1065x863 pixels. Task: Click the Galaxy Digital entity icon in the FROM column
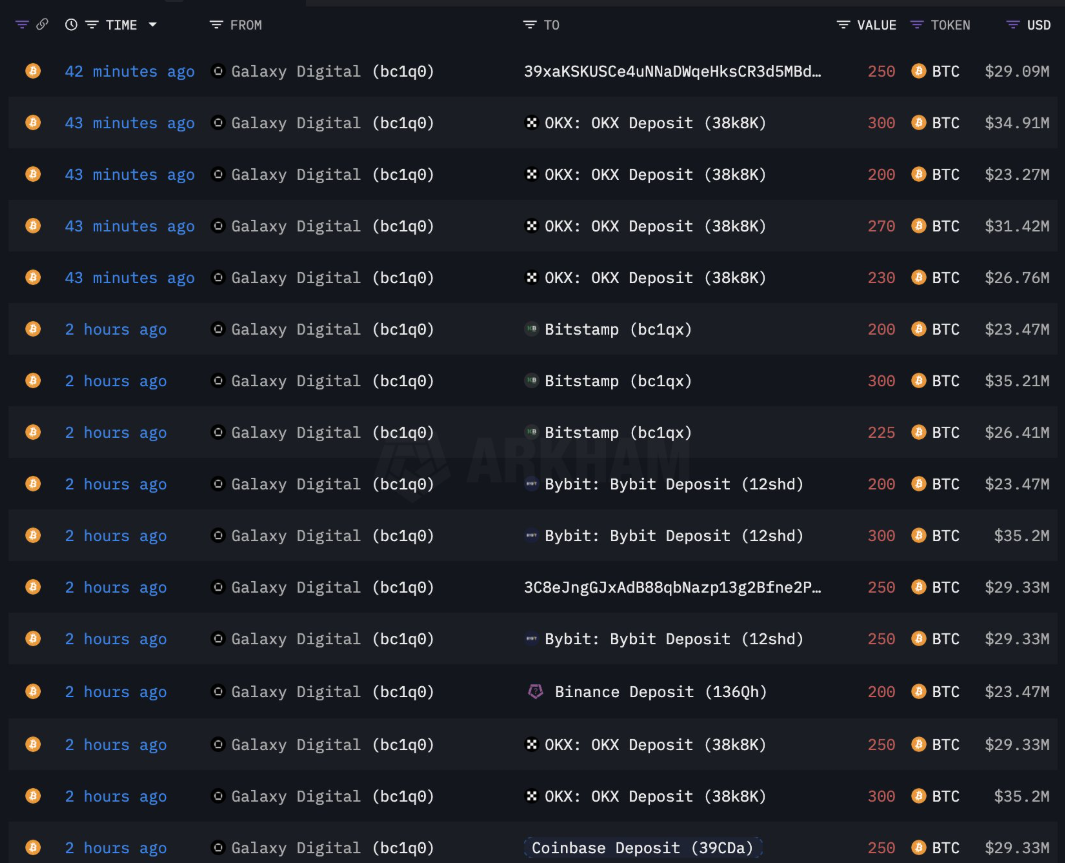(216, 71)
